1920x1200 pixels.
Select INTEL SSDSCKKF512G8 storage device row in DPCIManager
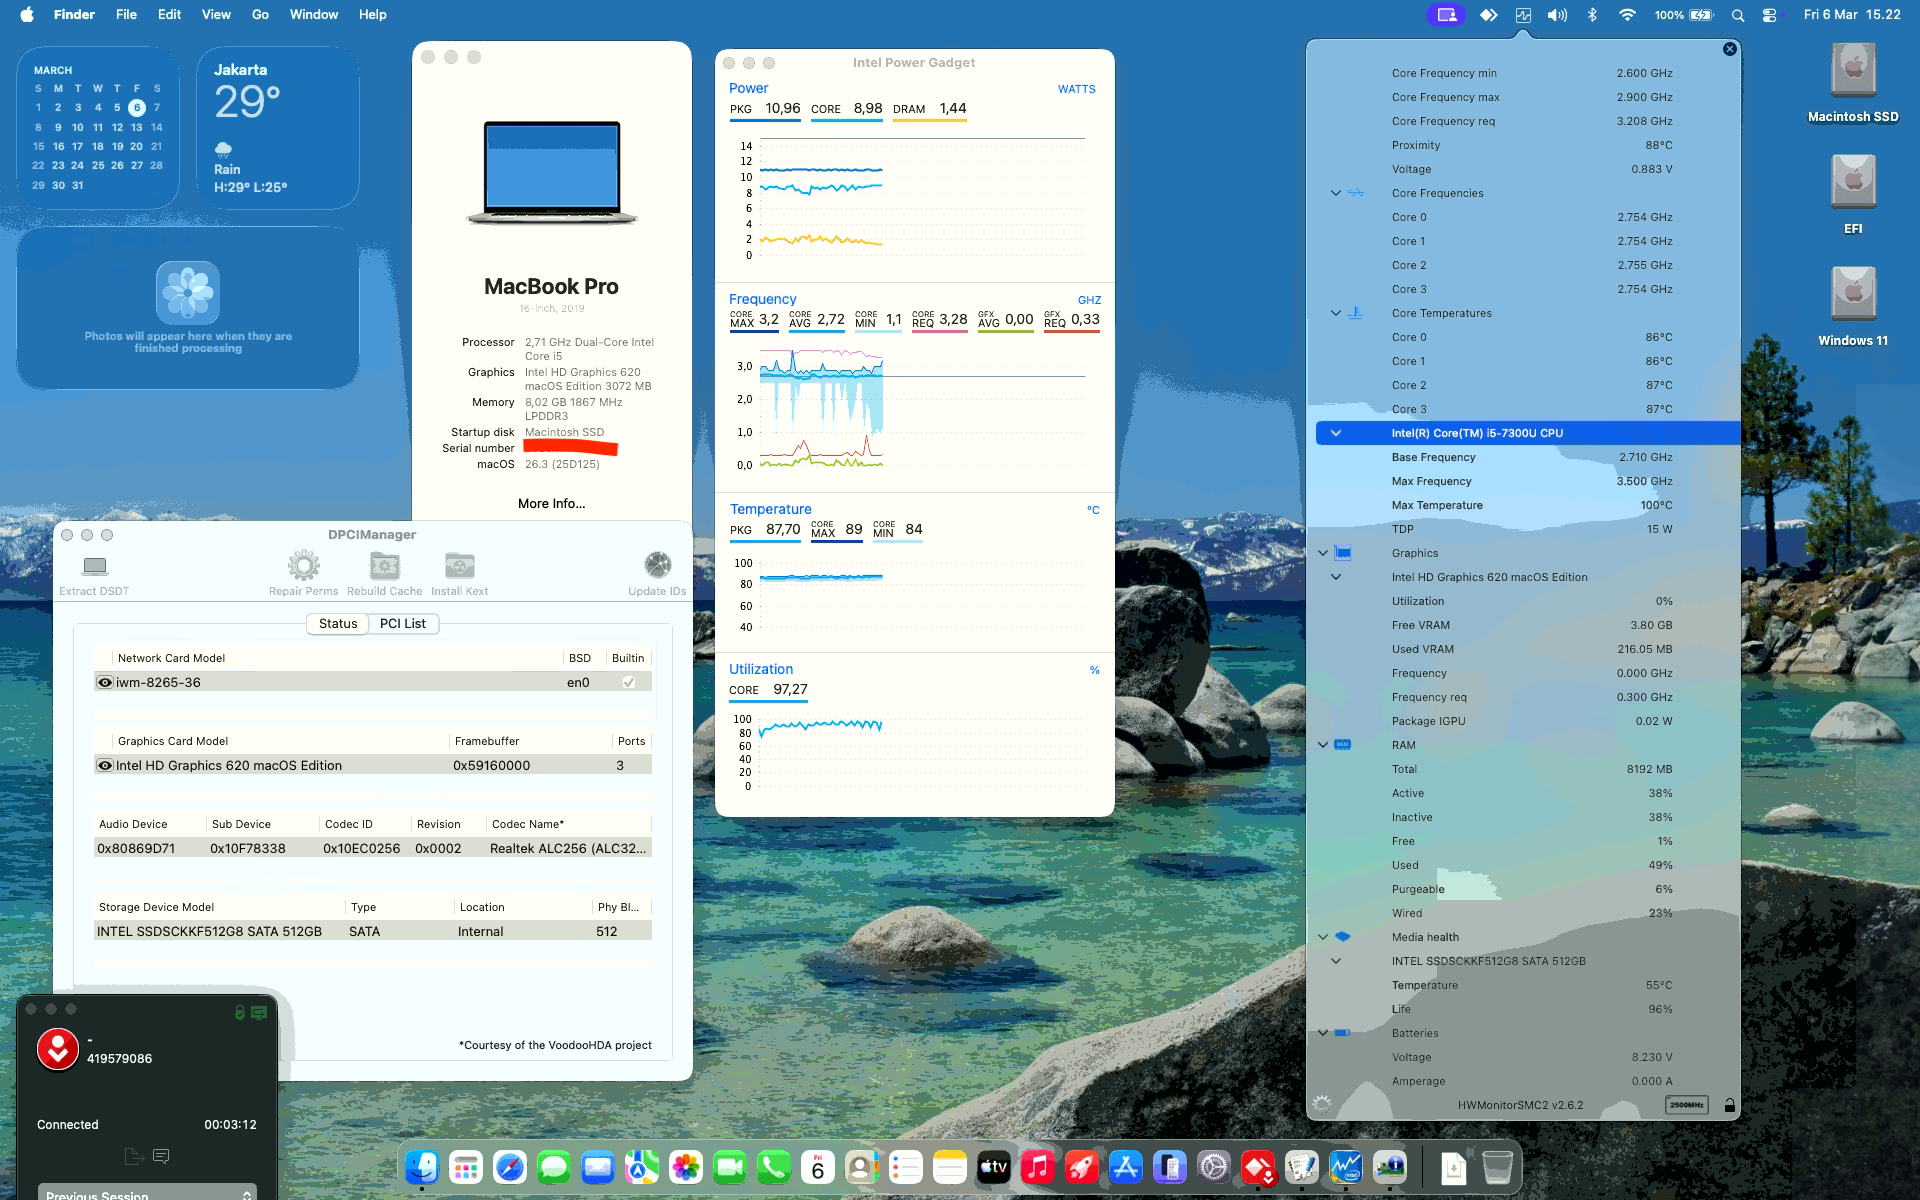373,931
